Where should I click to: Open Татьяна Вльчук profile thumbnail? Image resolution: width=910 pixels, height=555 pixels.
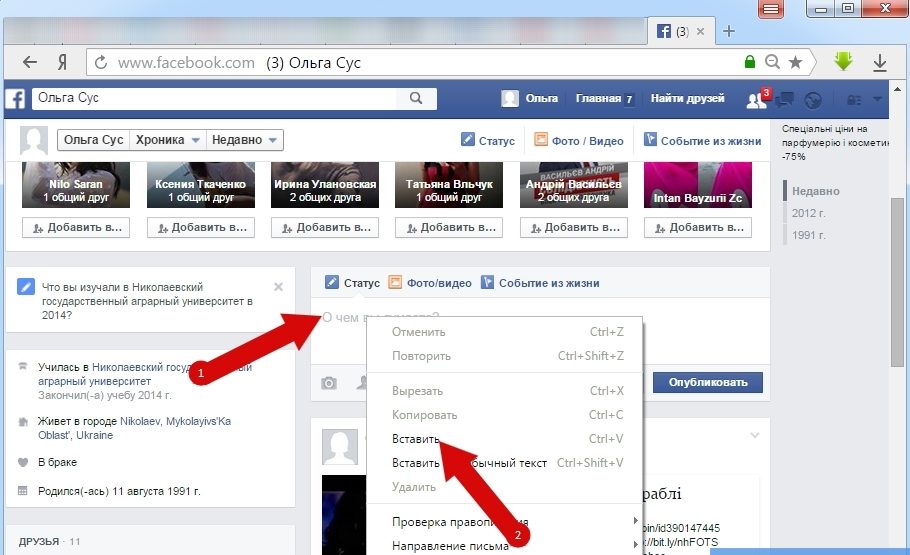point(449,185)
